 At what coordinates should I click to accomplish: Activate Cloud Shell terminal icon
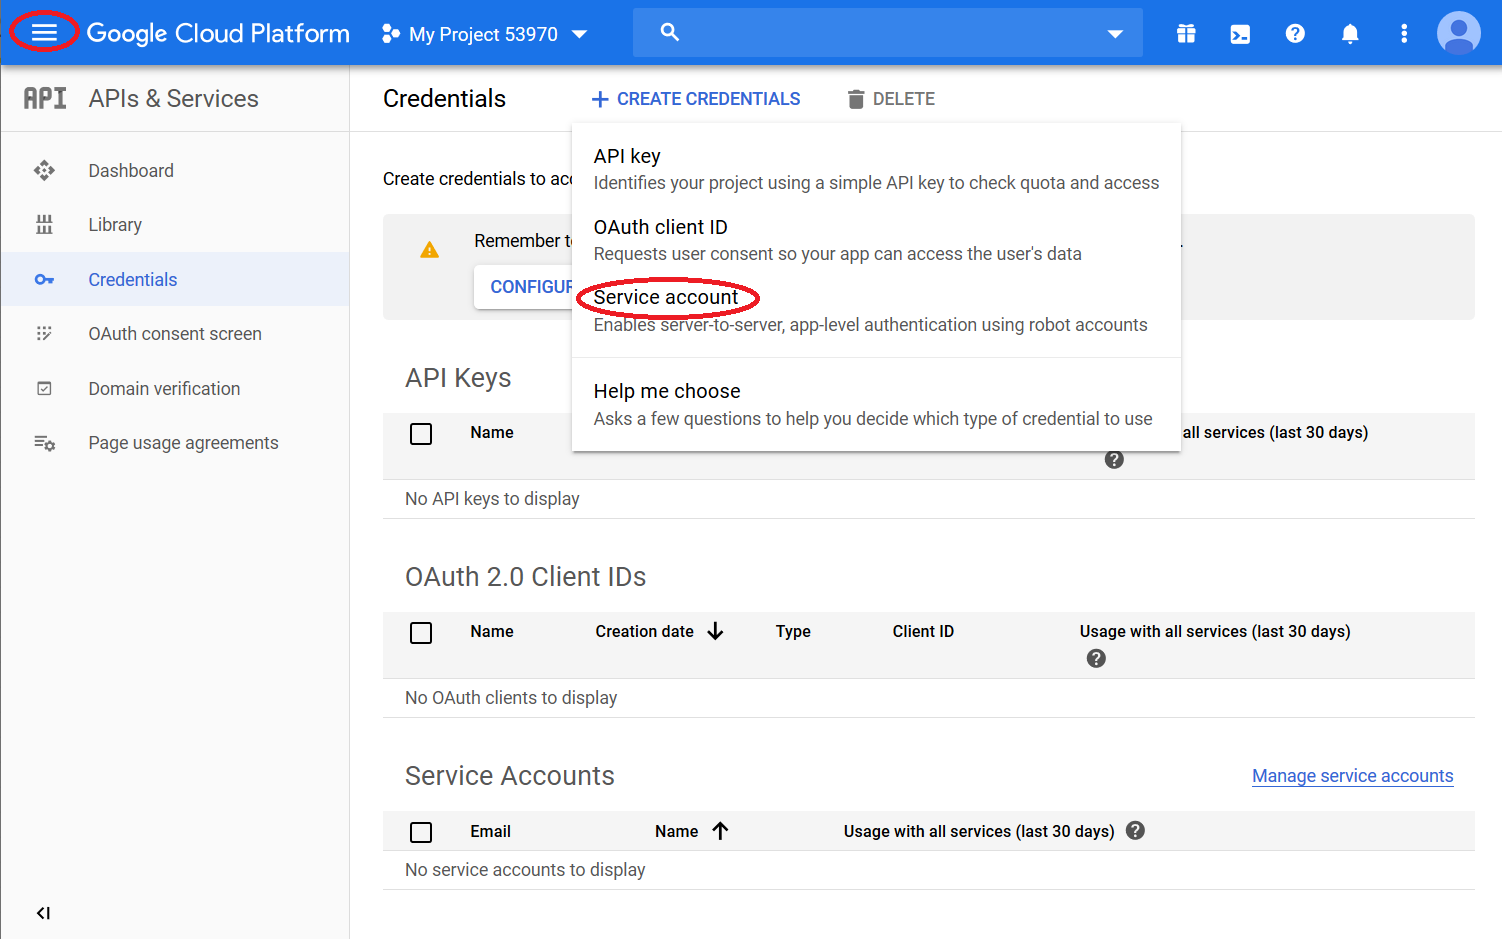pos(1240,34)
